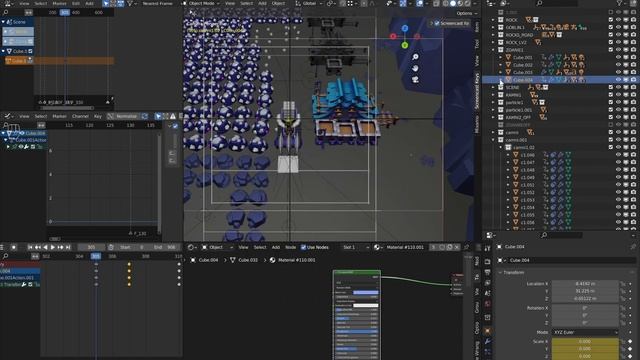Click the Nearest Frame snapping button

click(157, 3)
